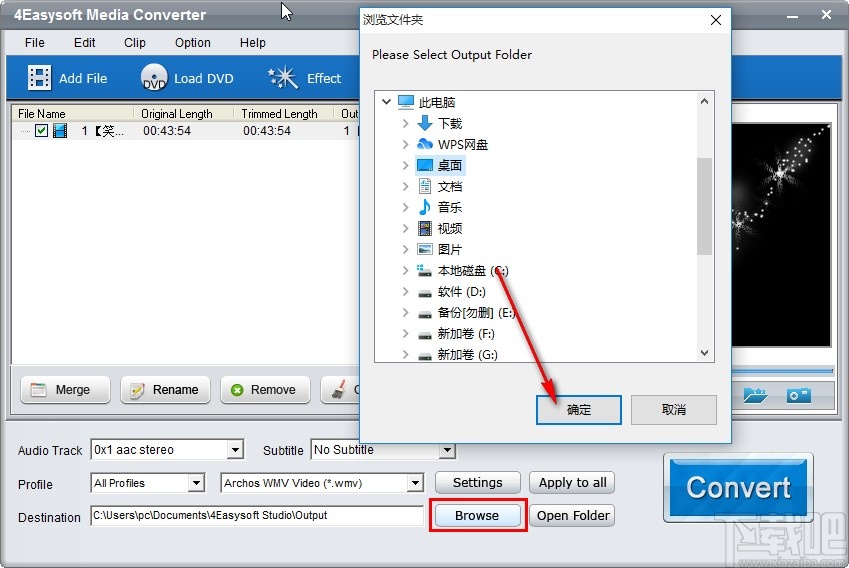This screenshot has height=568, width=849.
Task: Click the Load DVD disc icon
Action: click(154, 78)
